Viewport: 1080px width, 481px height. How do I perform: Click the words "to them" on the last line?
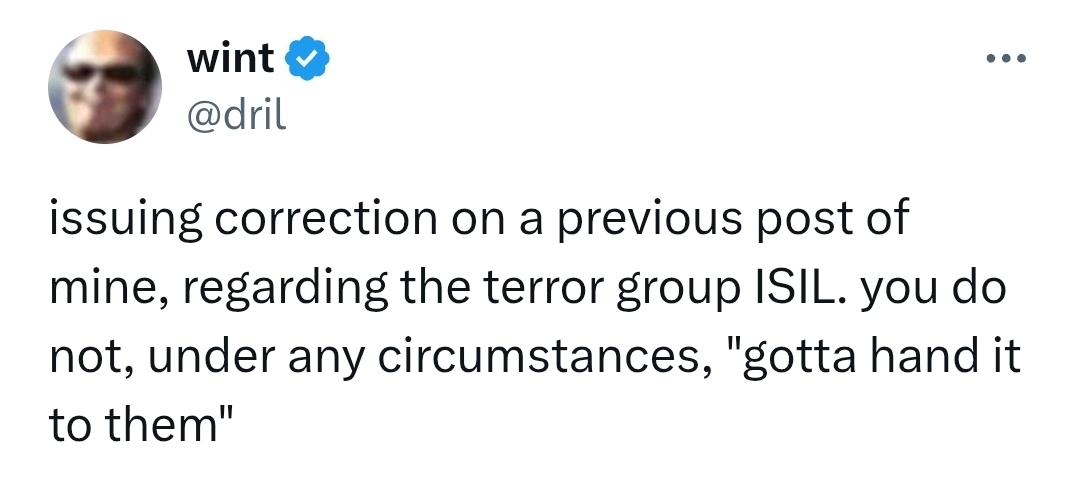pyautogui.click(x=135, y=427)
